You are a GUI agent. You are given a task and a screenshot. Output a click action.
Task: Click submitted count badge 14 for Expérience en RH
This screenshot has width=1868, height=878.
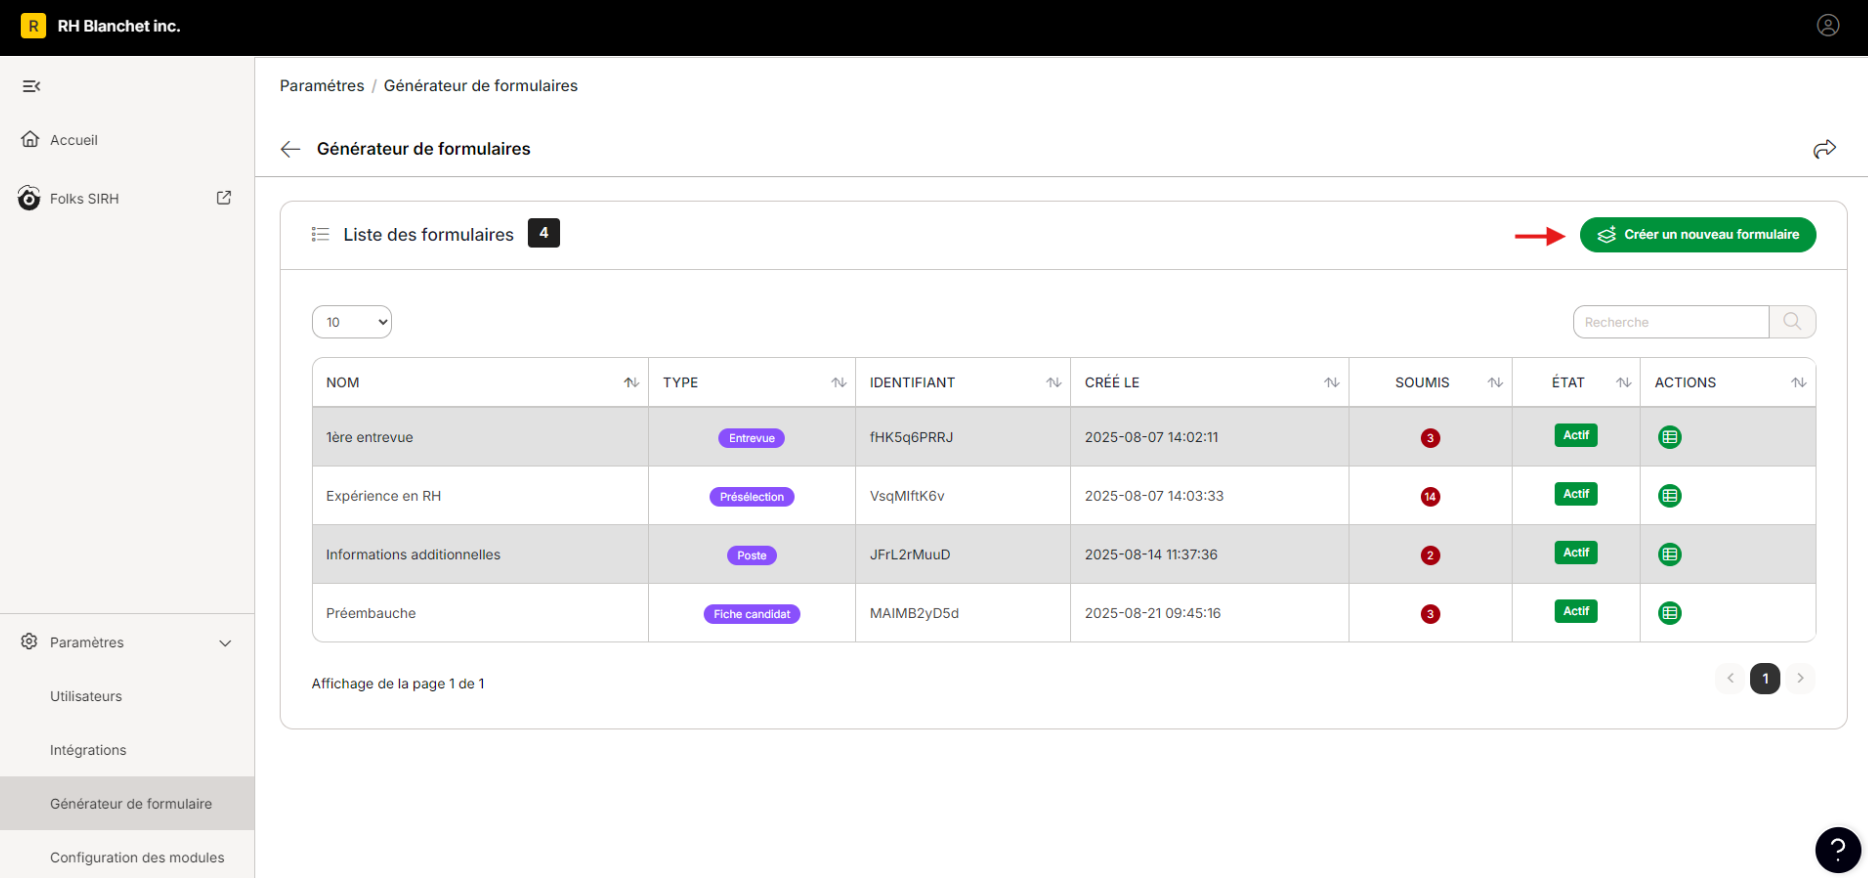pos(1430,497)
